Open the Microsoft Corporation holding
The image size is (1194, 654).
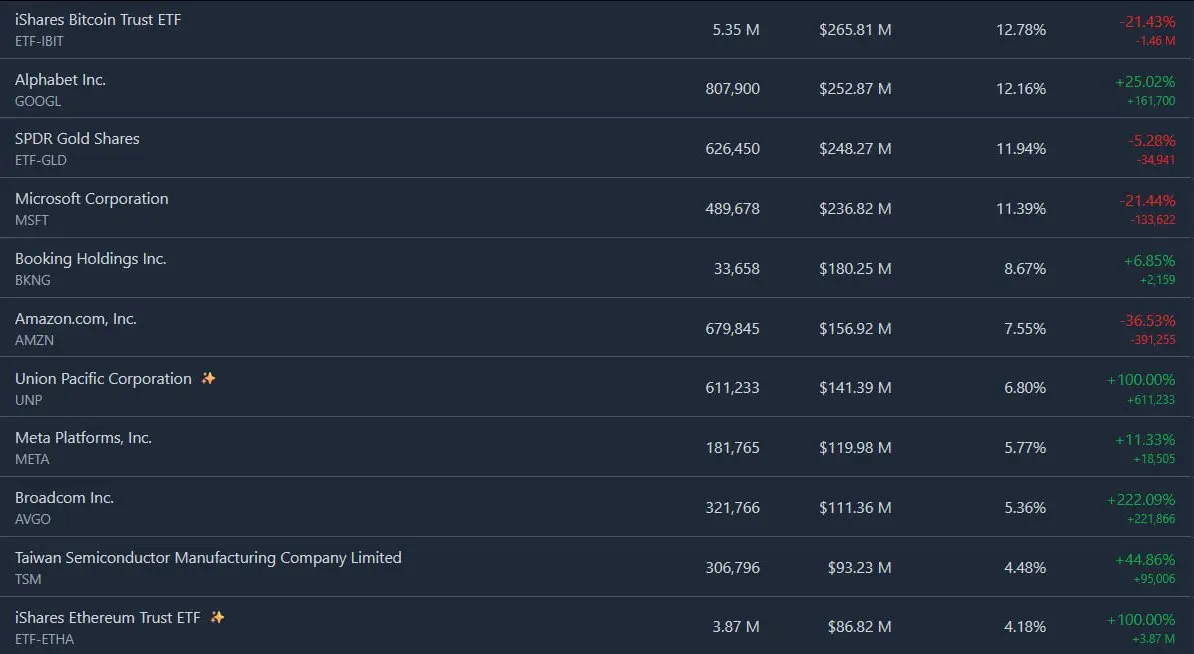92,199
